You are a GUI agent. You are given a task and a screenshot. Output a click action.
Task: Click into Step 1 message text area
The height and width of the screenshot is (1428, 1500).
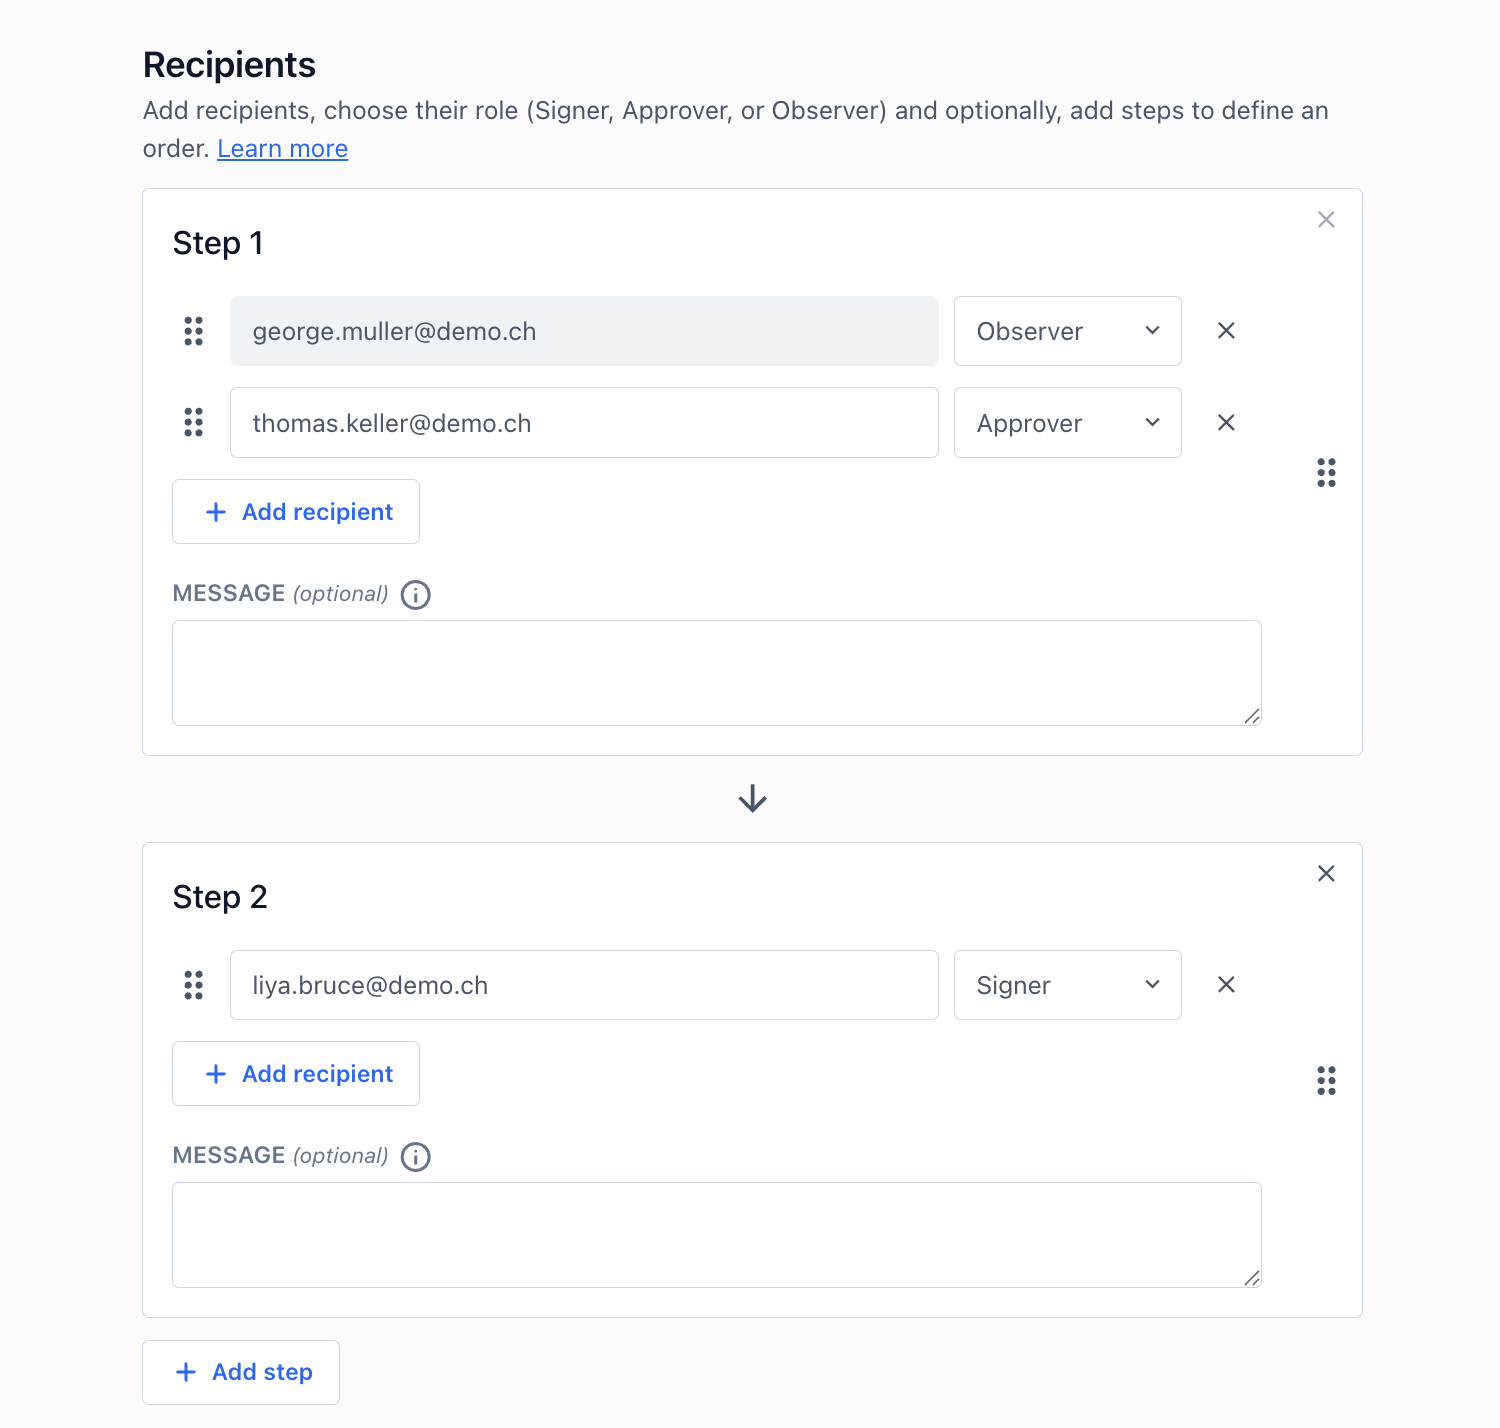[716, 673]
